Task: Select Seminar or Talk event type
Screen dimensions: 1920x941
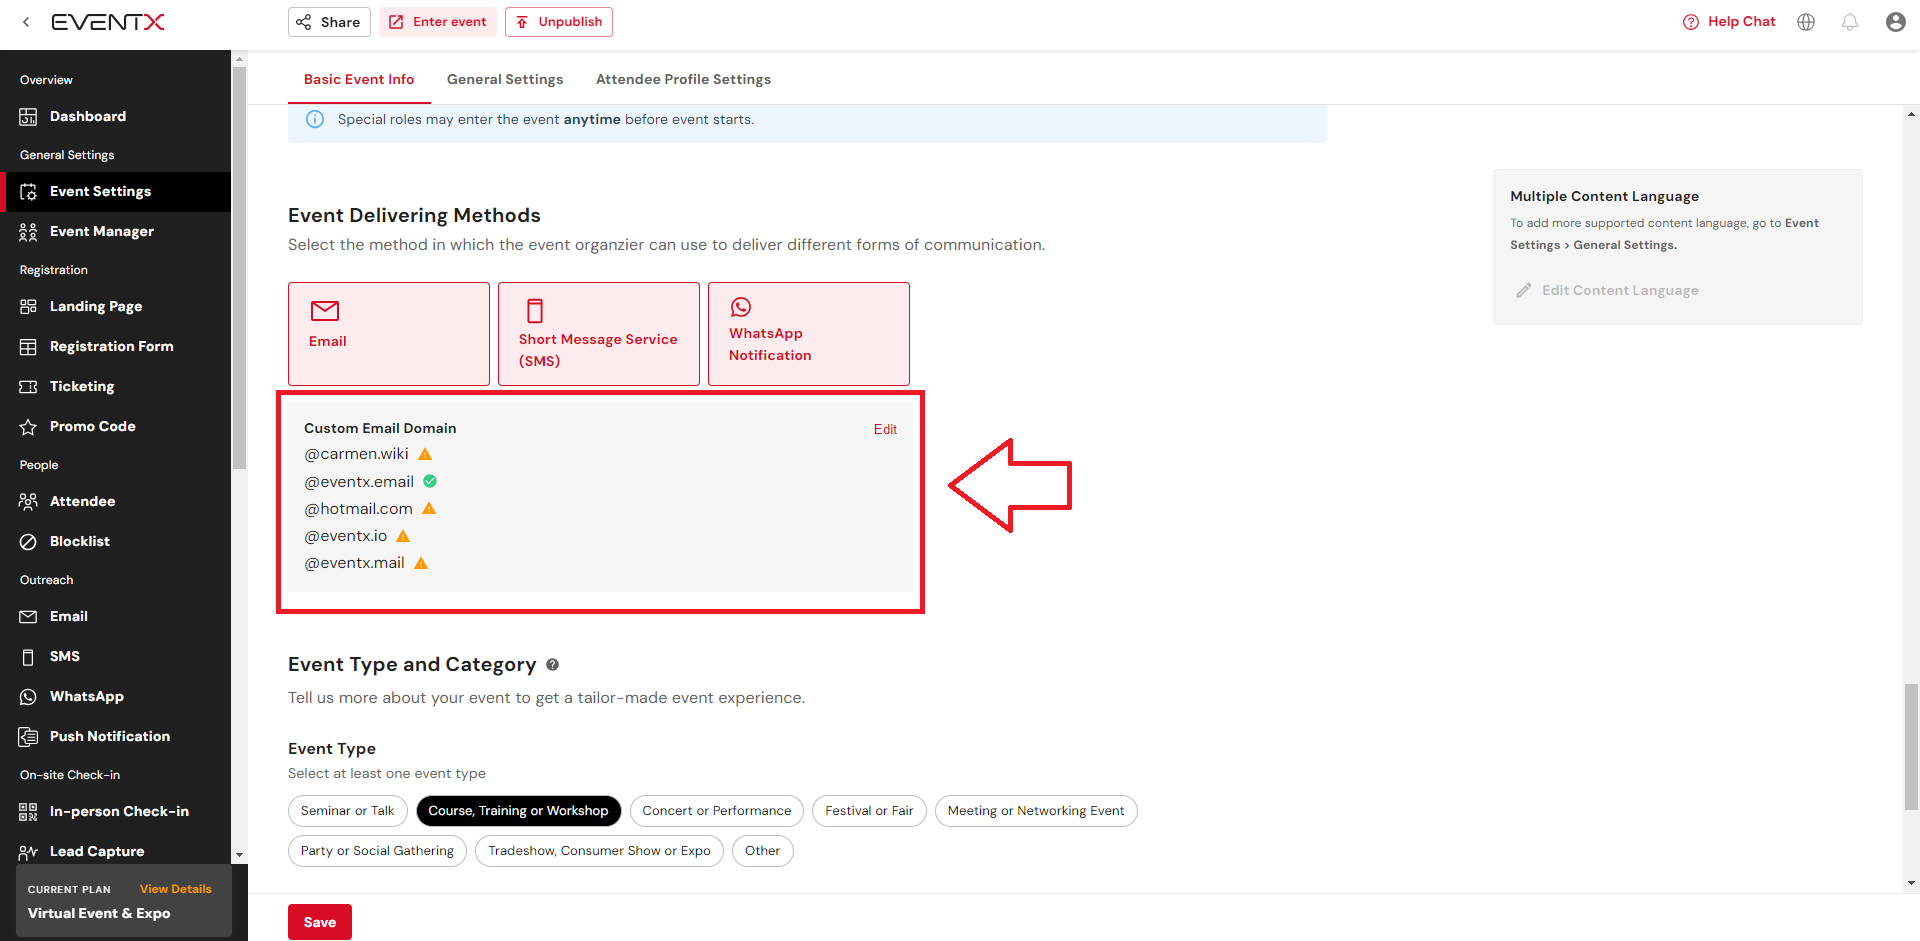Action: [x=347, y=811]
